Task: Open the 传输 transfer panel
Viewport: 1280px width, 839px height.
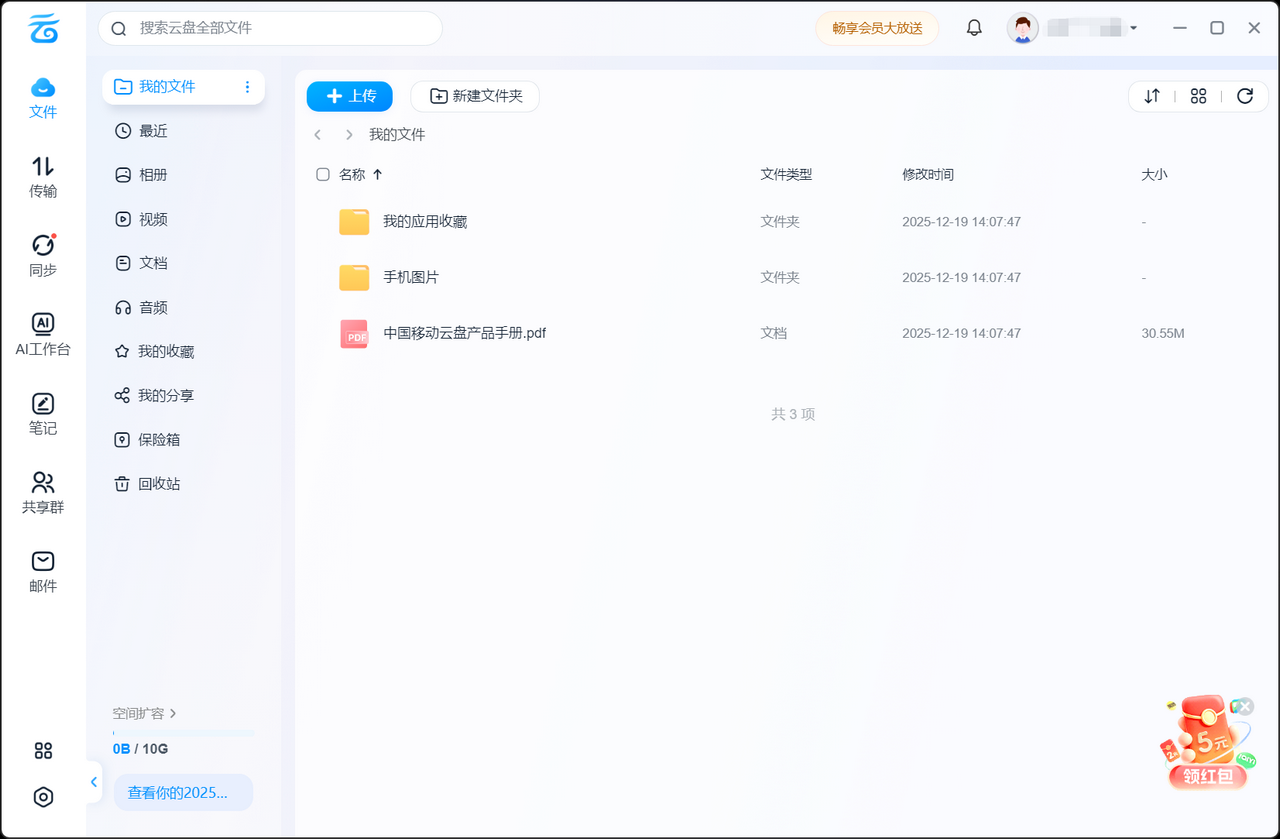Action: pyautogui.click(x=43, y=178)
